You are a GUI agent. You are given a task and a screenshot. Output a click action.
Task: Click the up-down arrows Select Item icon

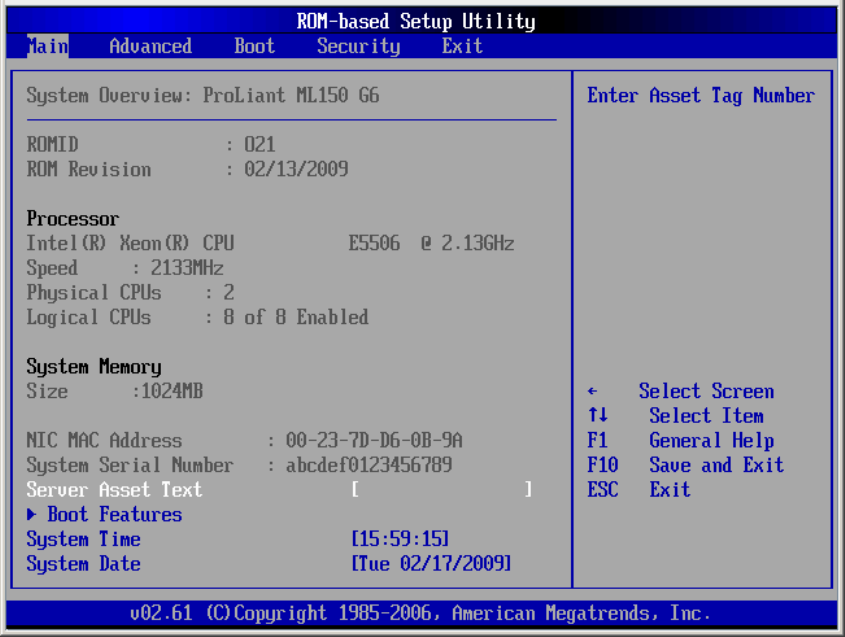(x=598, y=415)
